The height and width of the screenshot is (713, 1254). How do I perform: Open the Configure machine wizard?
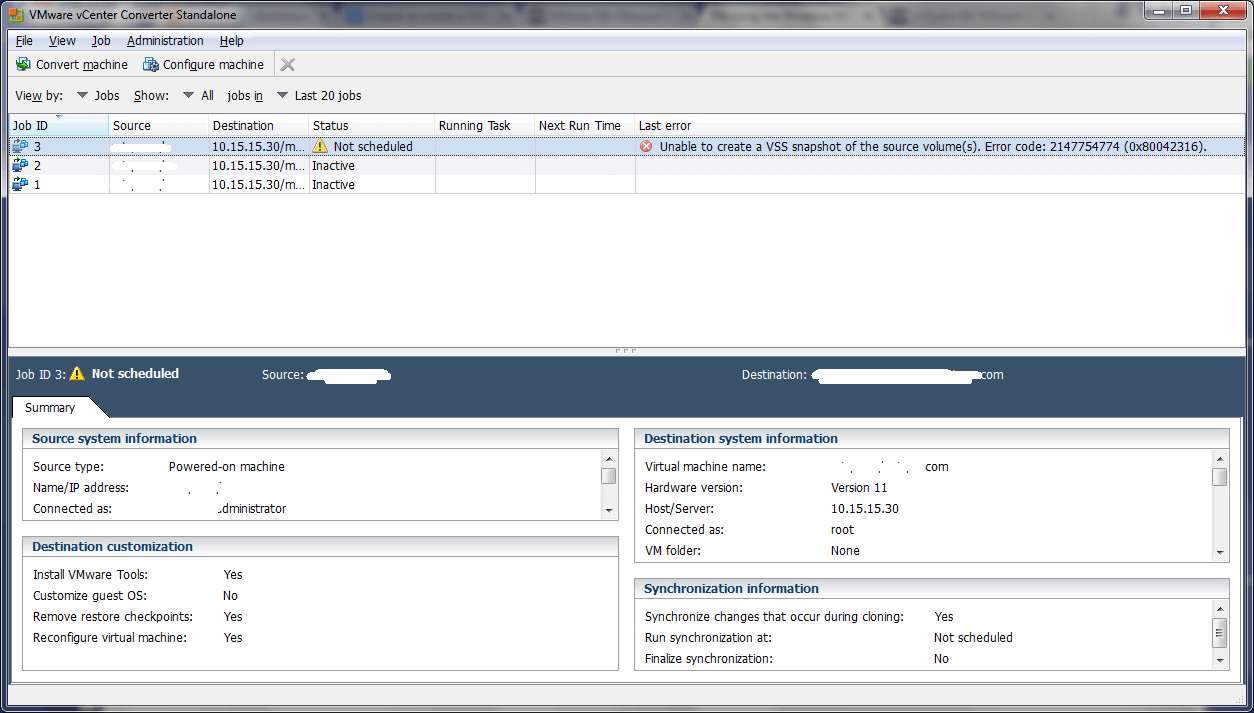204,65
